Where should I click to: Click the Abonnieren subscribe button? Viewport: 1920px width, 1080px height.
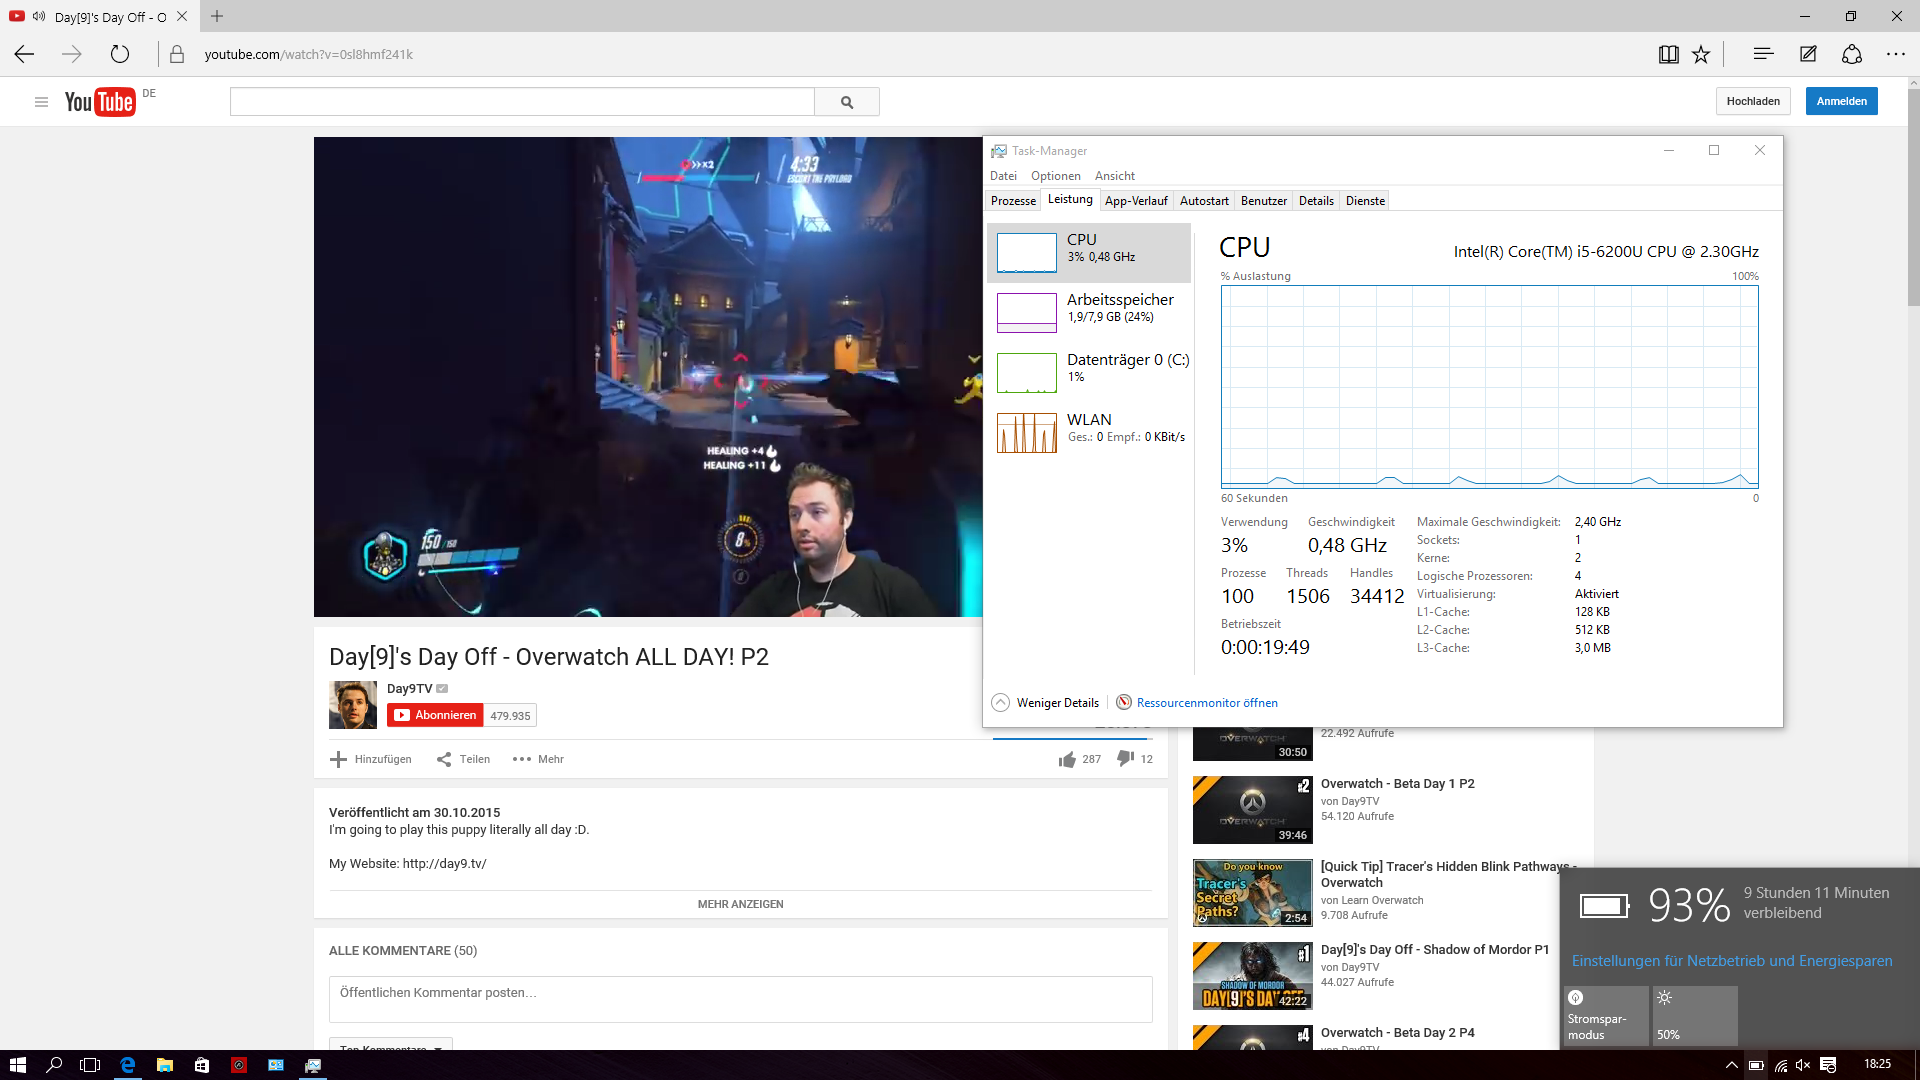435,715
